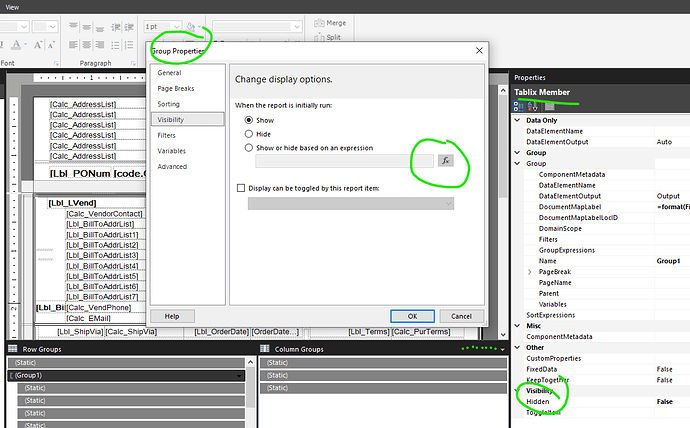Select the (Group1) row group

coord(125,376)
